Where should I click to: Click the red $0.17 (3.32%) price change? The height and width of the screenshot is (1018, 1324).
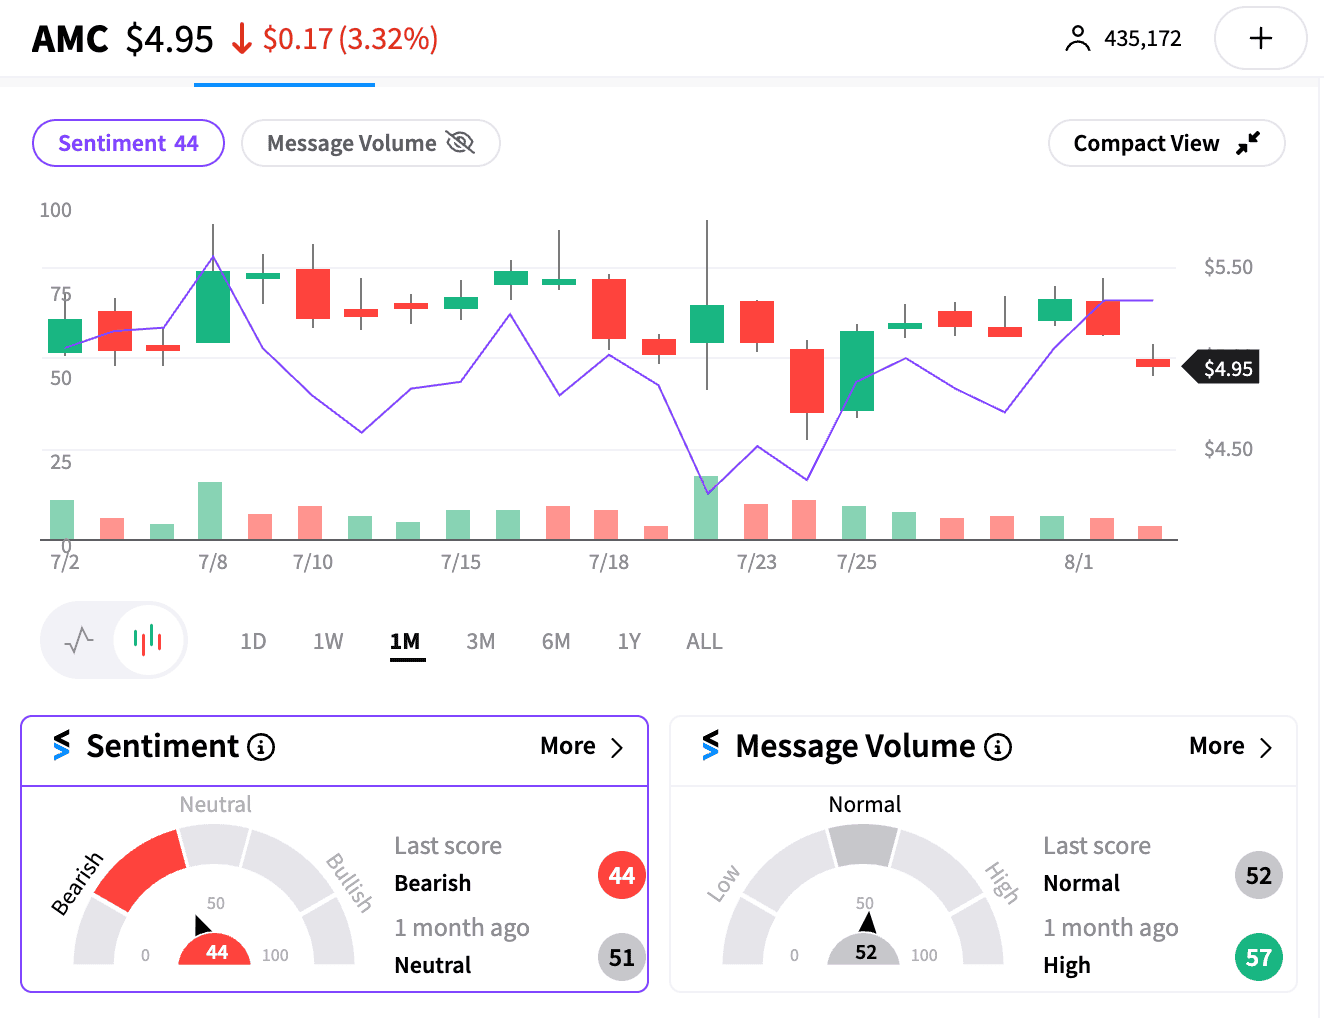click(350, 39)
